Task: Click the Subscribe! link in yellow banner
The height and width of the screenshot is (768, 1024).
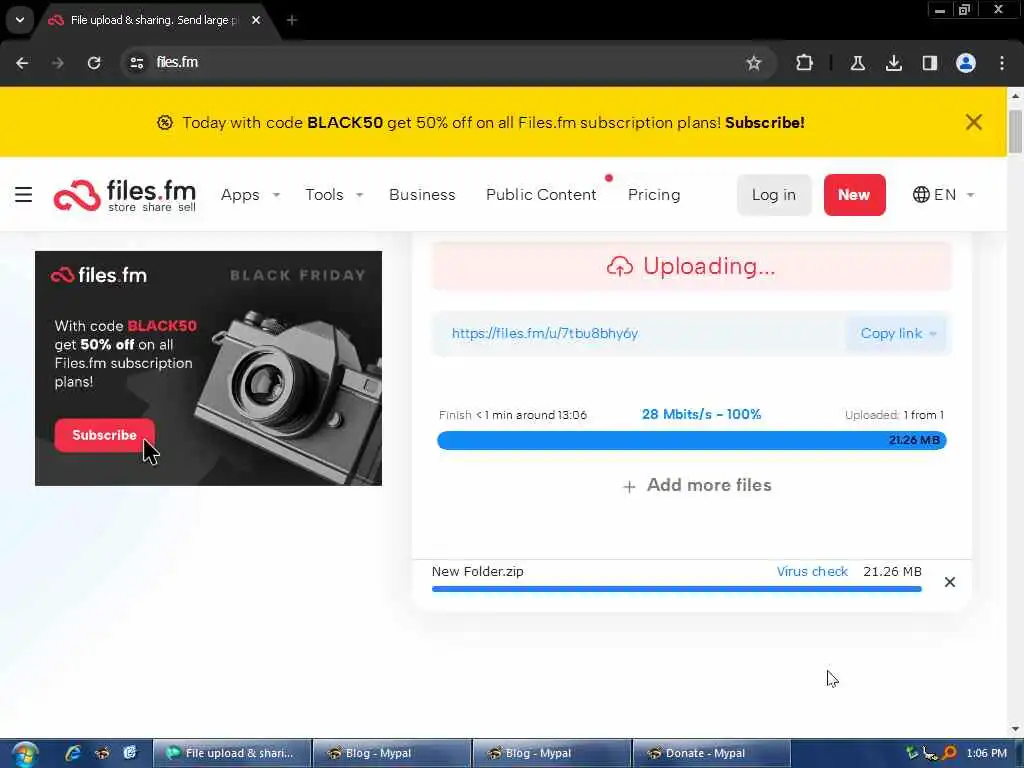Action: (765, 123)
